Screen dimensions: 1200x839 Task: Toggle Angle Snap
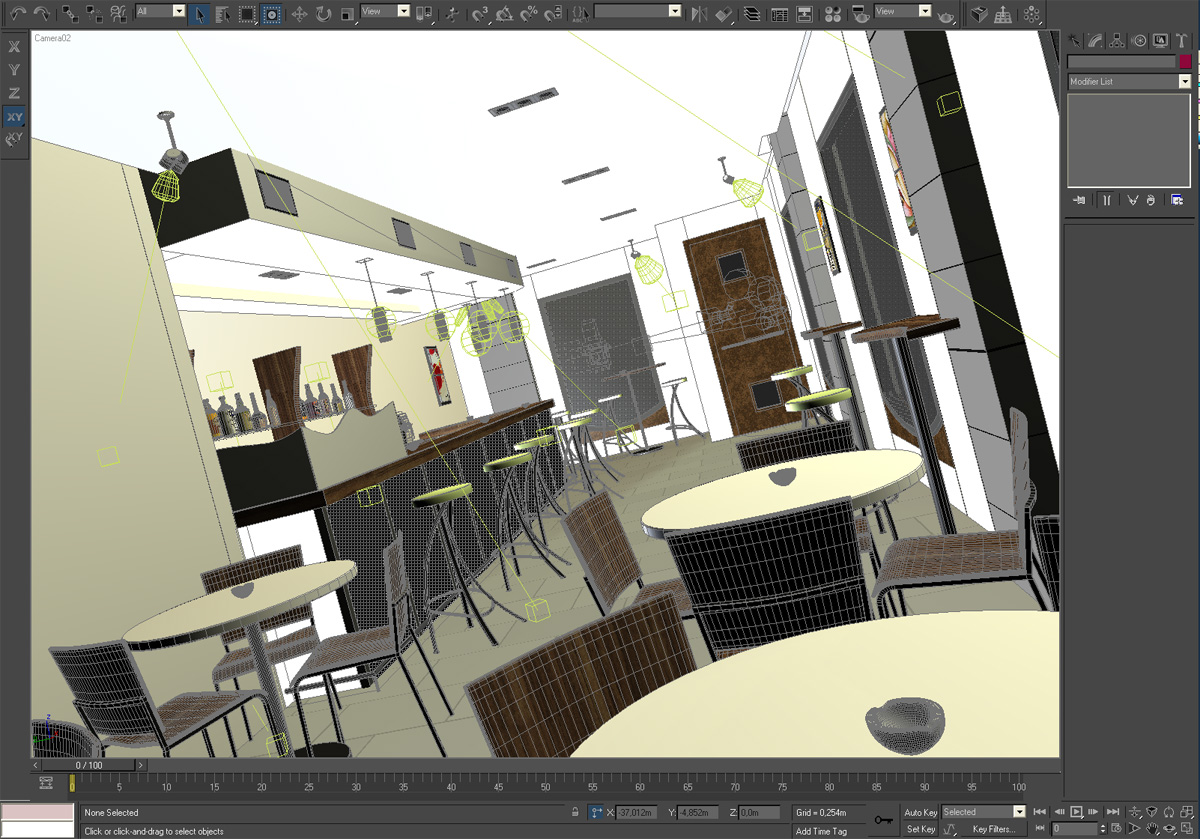tap(505, 14)
